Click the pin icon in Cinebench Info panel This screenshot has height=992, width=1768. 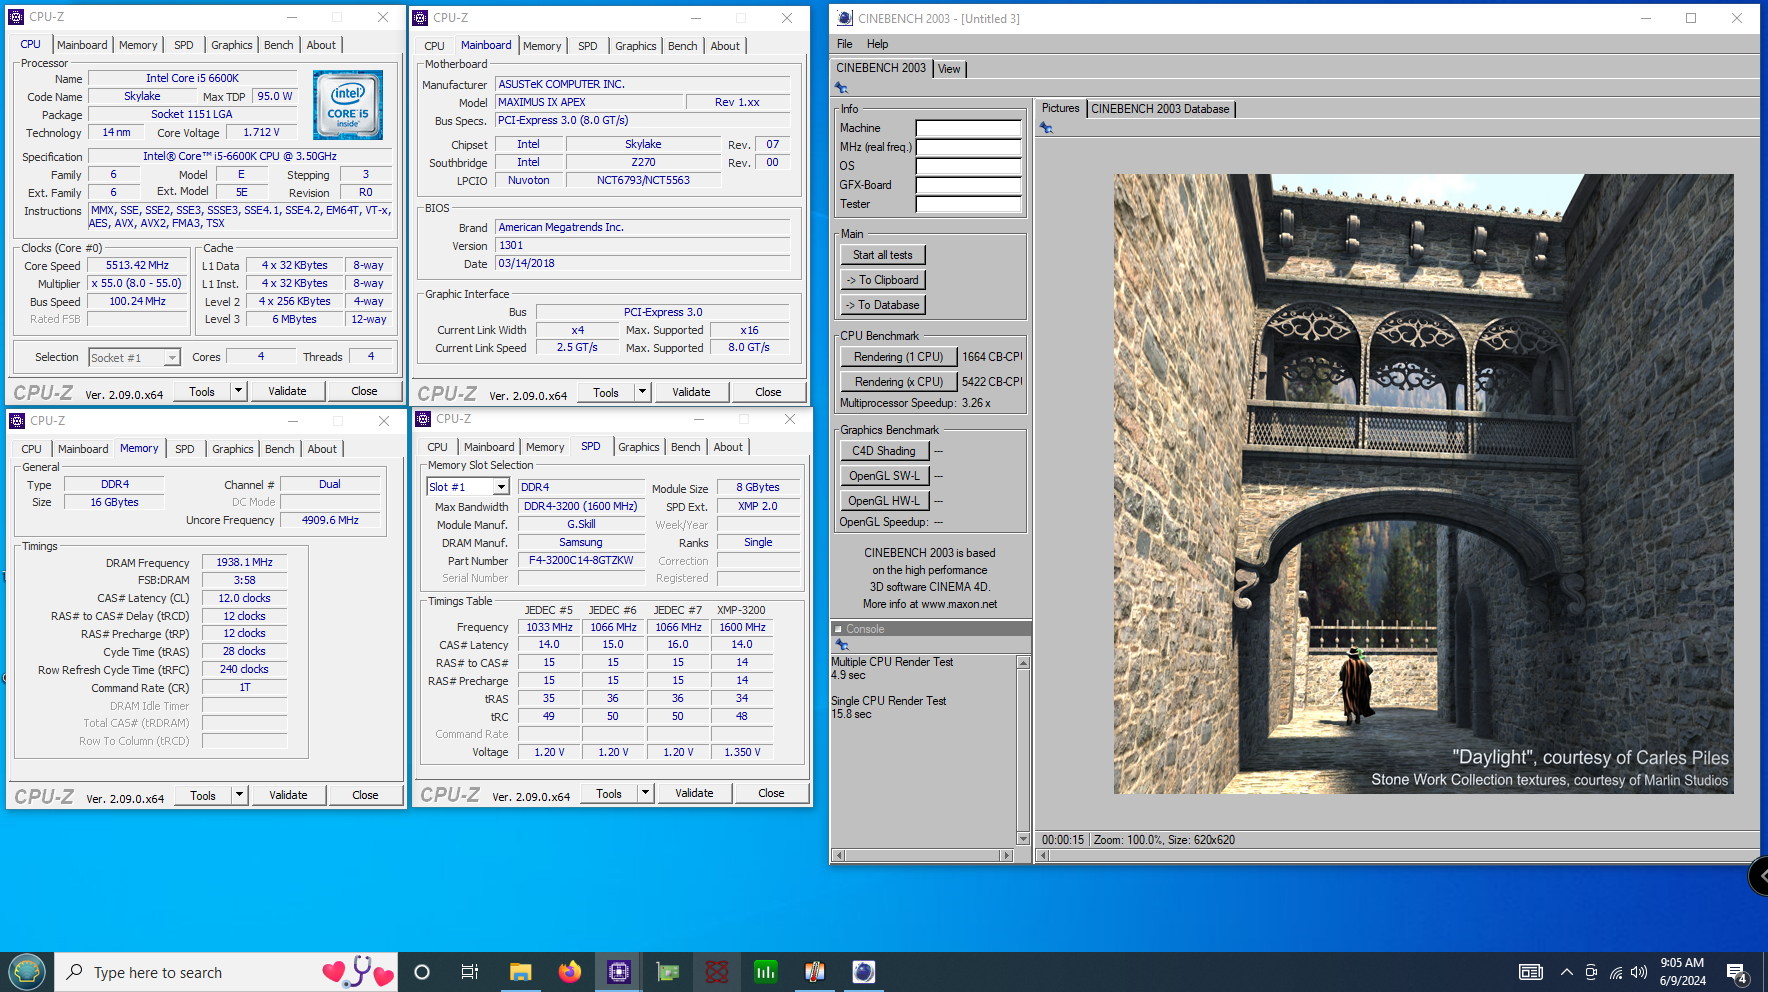click(841, 88)
